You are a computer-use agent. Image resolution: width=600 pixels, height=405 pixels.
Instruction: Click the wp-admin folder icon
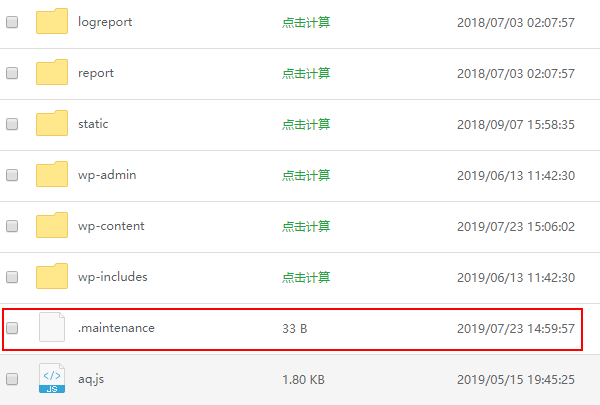point(51,175)
